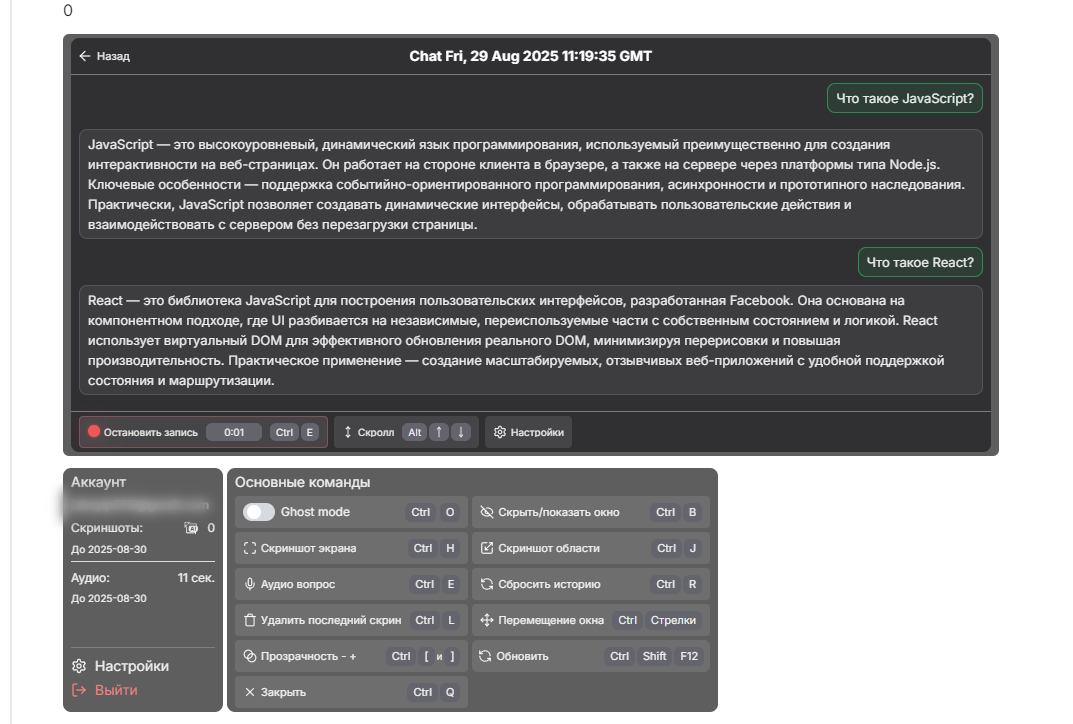Click the screenshots counter icon in Аккаунт

[x=191, y=528]
